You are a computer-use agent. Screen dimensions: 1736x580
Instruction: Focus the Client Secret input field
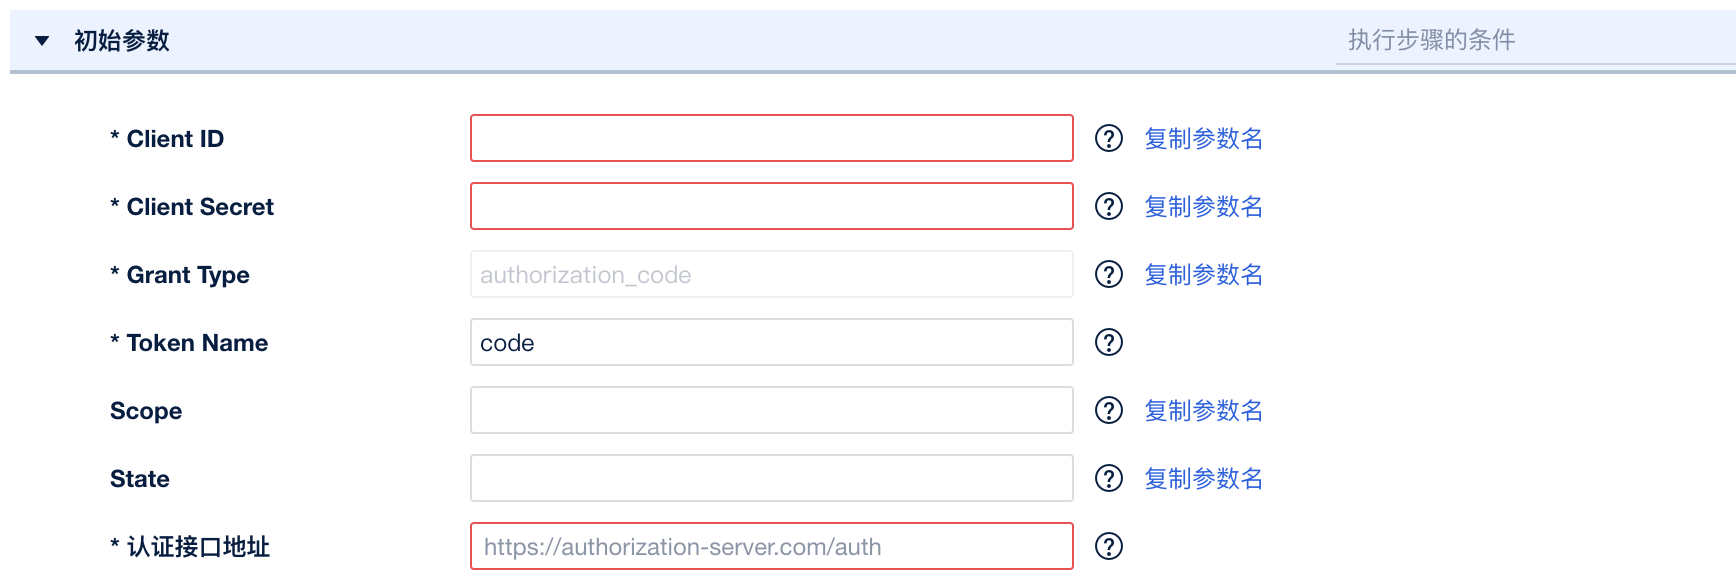click(x=771, y=206)
